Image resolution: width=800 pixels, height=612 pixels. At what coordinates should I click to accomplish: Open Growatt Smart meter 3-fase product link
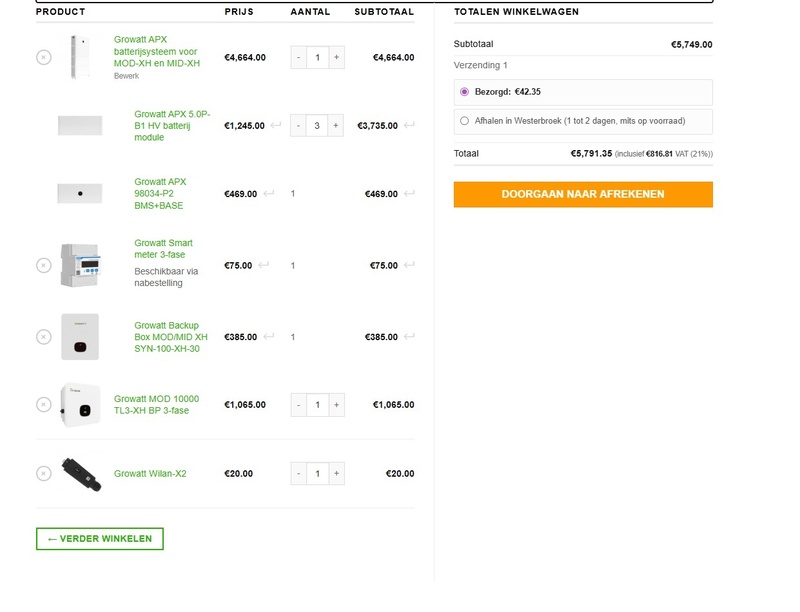click(163, 248)
